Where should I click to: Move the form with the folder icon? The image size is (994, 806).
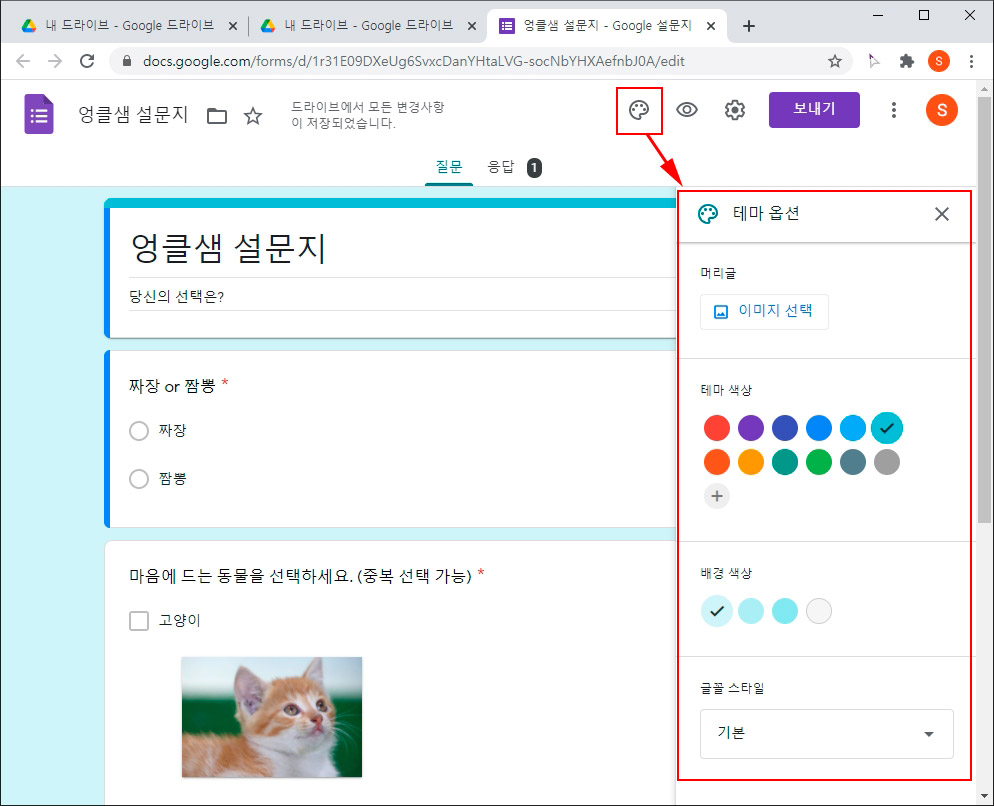216,115
